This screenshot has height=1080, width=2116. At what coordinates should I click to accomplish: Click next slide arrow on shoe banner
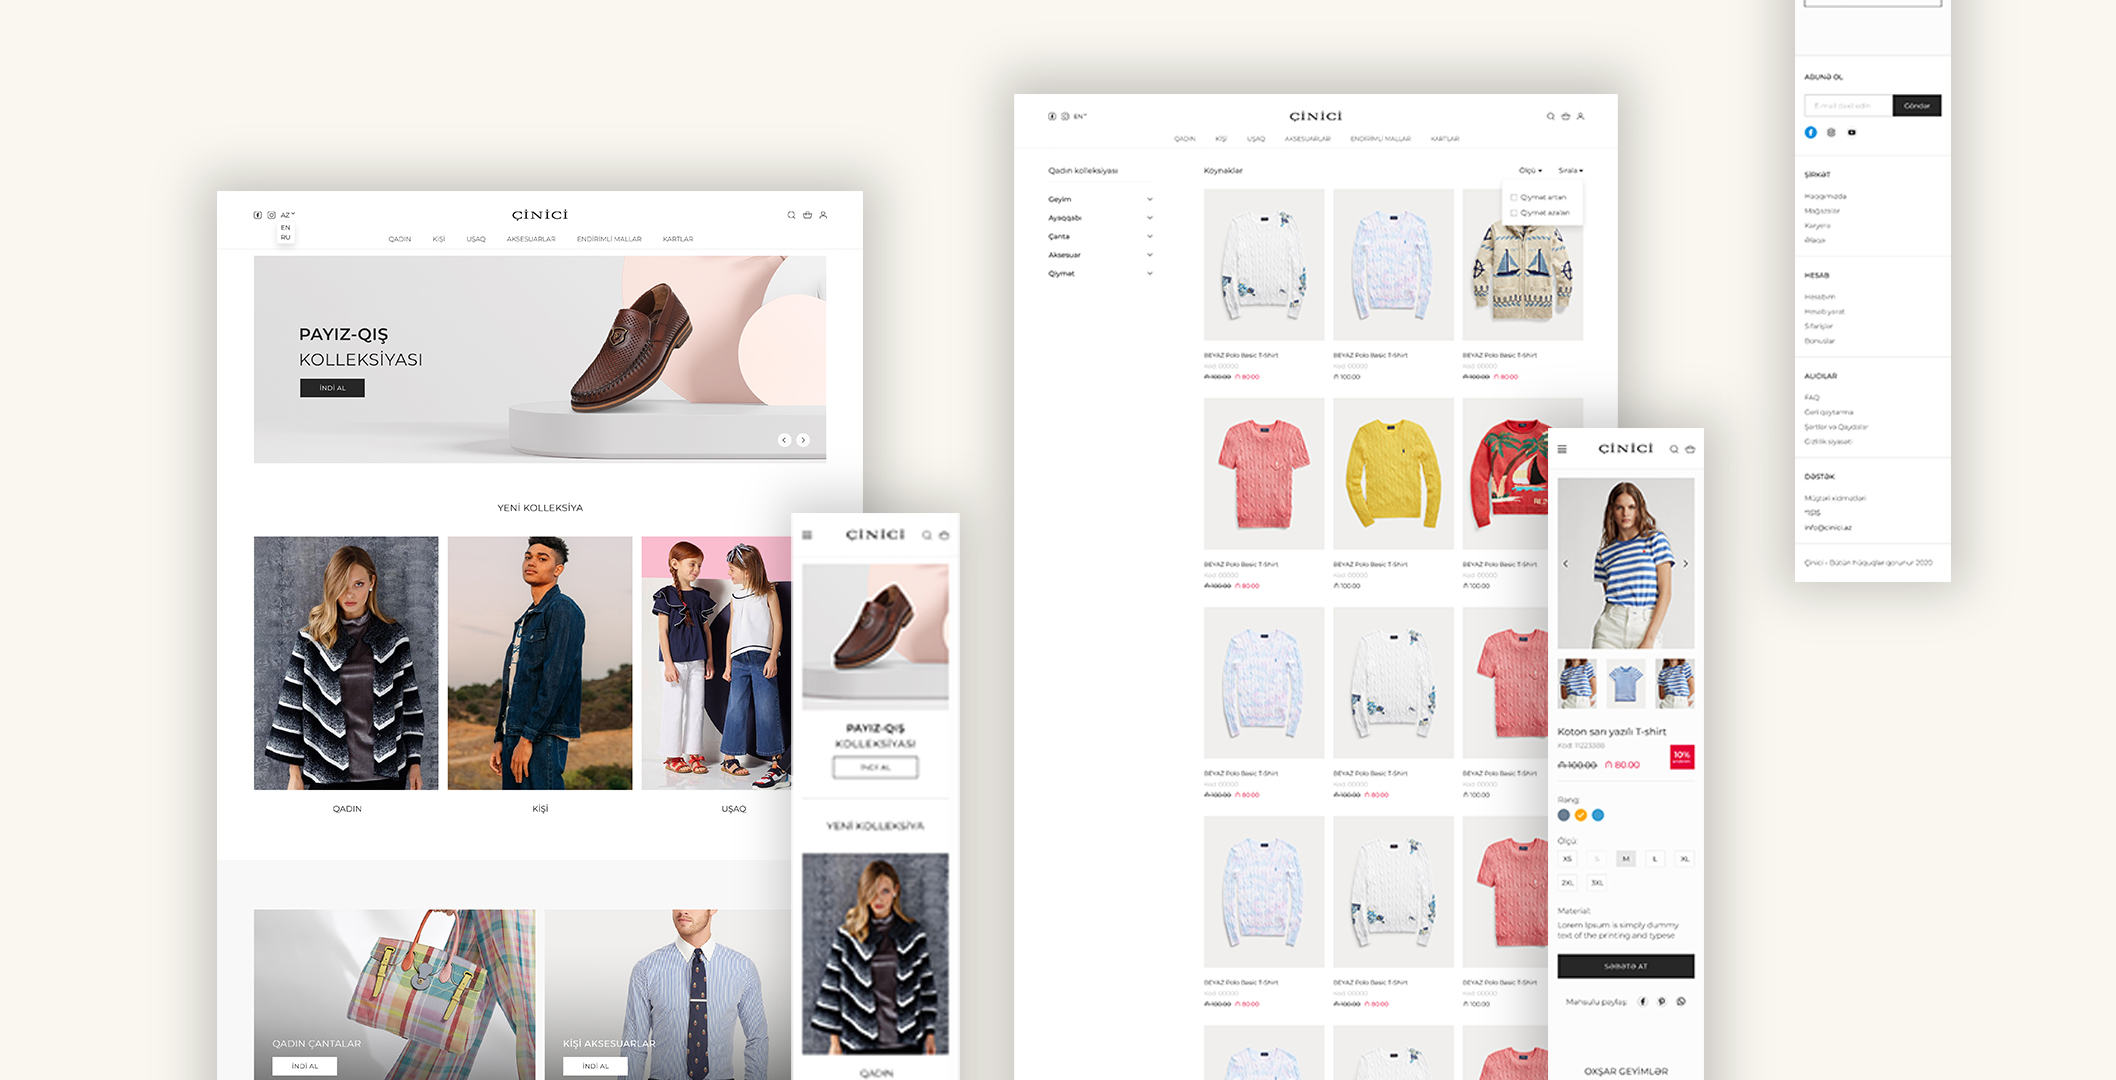coord(803,440)
